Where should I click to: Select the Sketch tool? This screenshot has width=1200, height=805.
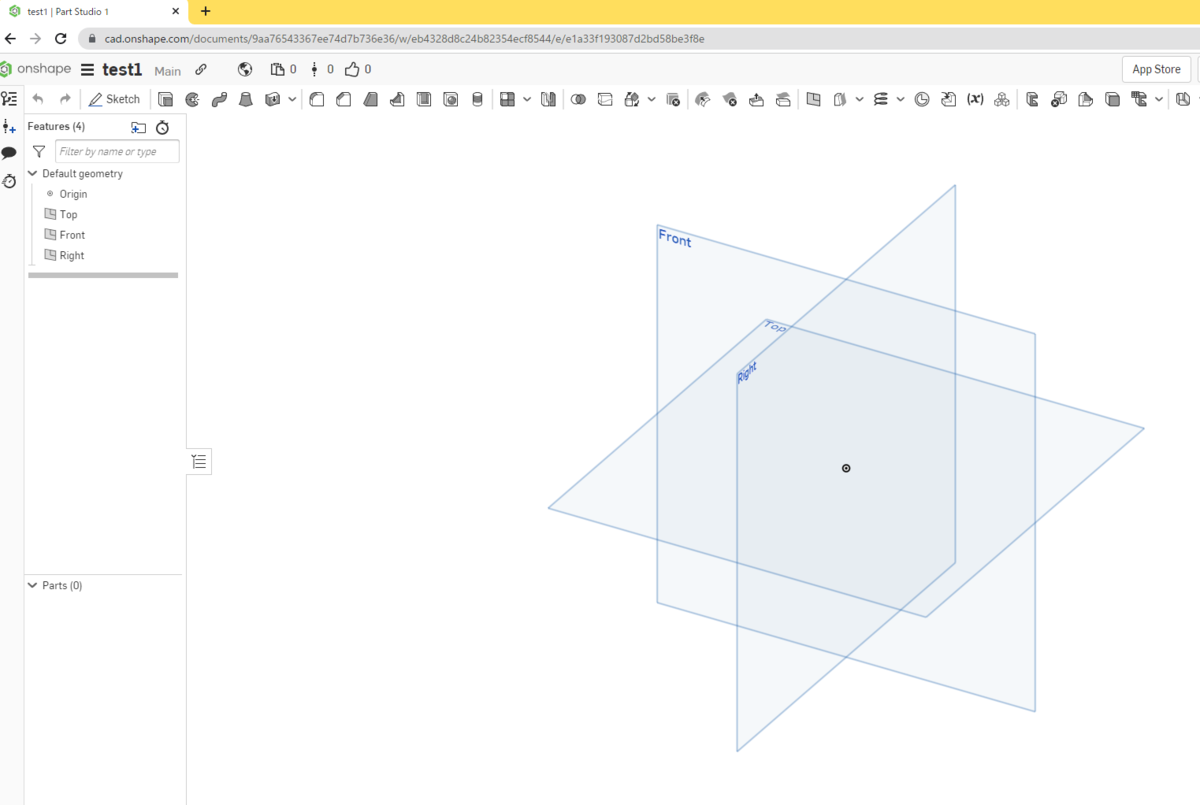coord(114,99)
